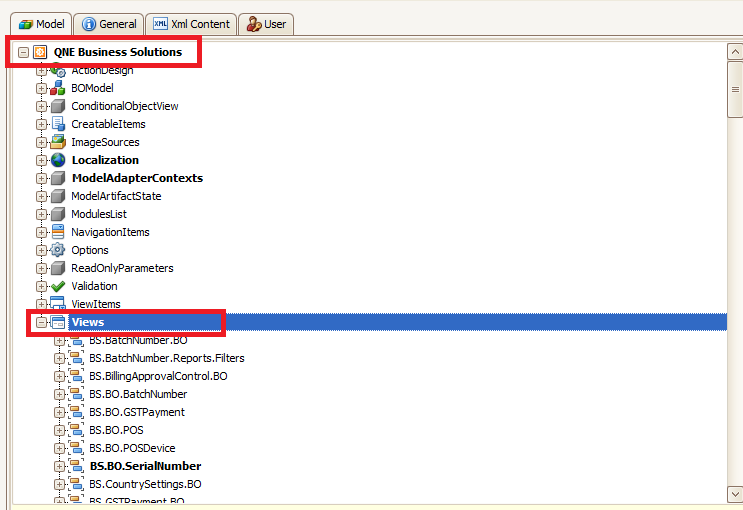Click the Views node icon
743x510 pixels.
[58, 322]
